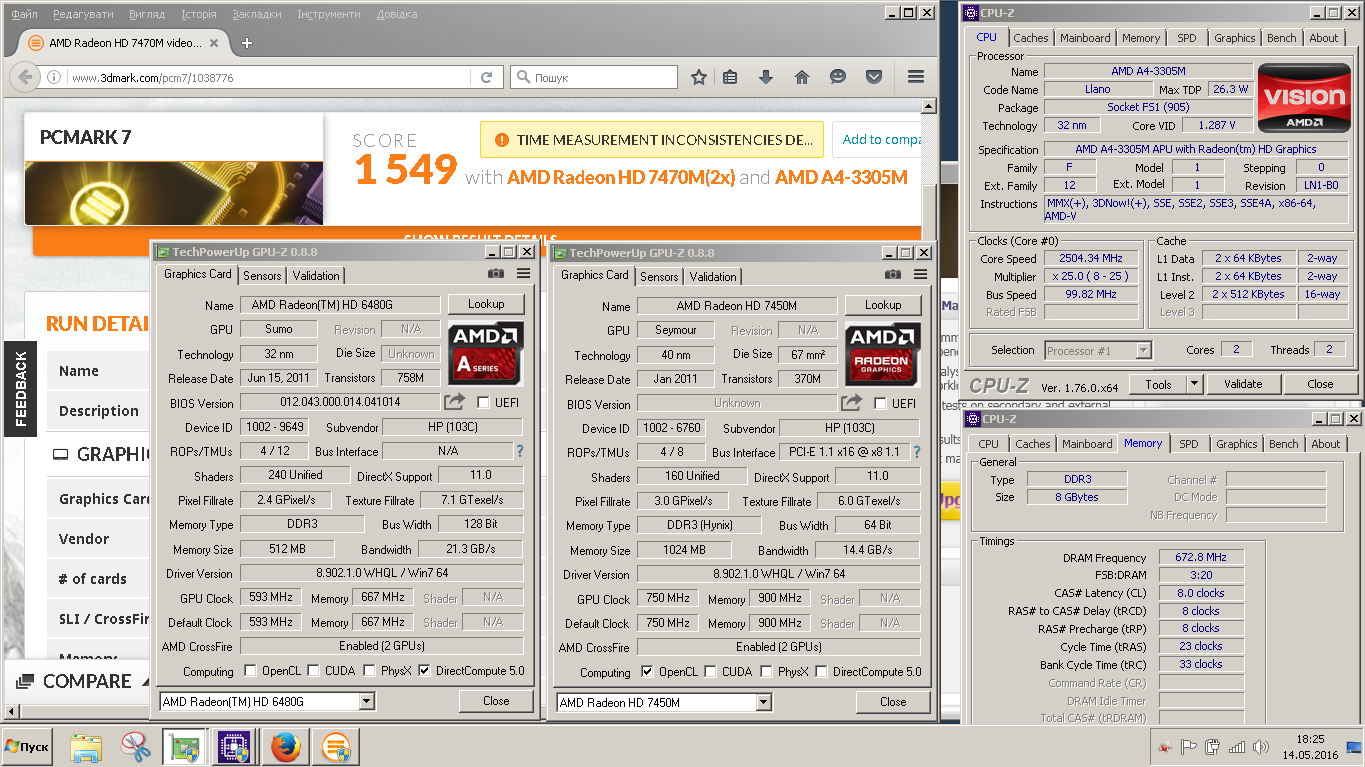Open hamburger menu in HD 6480G GPU-Z window
Screen dimensions: 1365x767
(523, 273)
